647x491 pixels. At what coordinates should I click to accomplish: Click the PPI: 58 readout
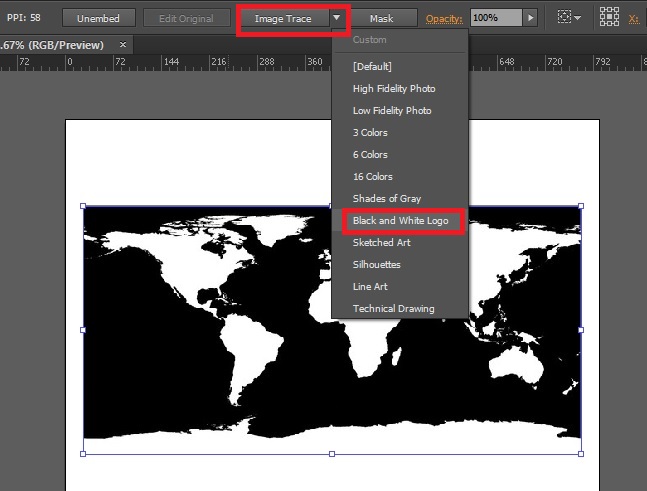[x=24, y=18]
